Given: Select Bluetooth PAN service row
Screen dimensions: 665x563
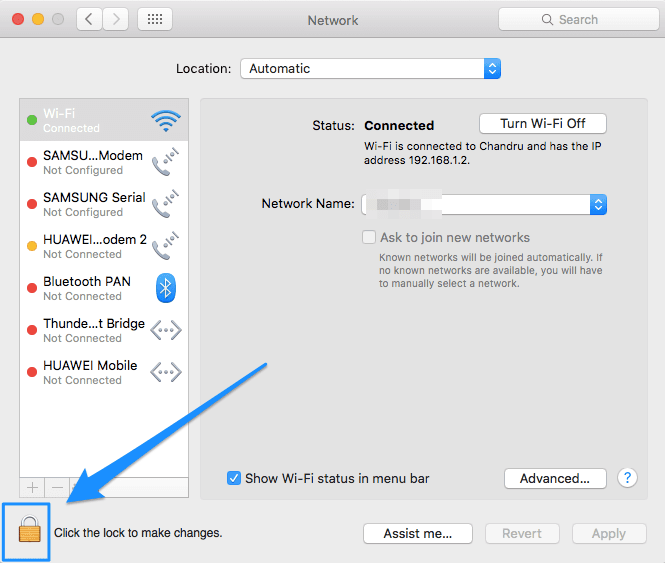Looking at the screenshot, I should tap(104, 288).
